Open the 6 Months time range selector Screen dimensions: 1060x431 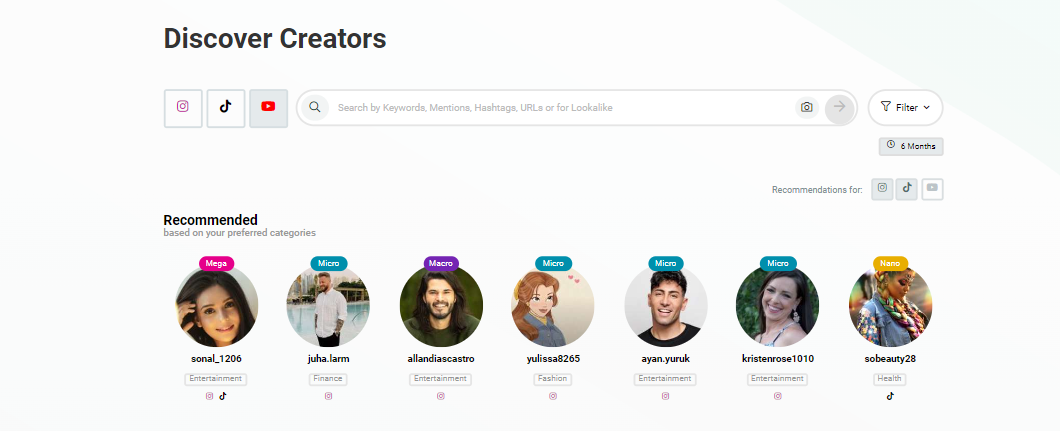(911, 146)
